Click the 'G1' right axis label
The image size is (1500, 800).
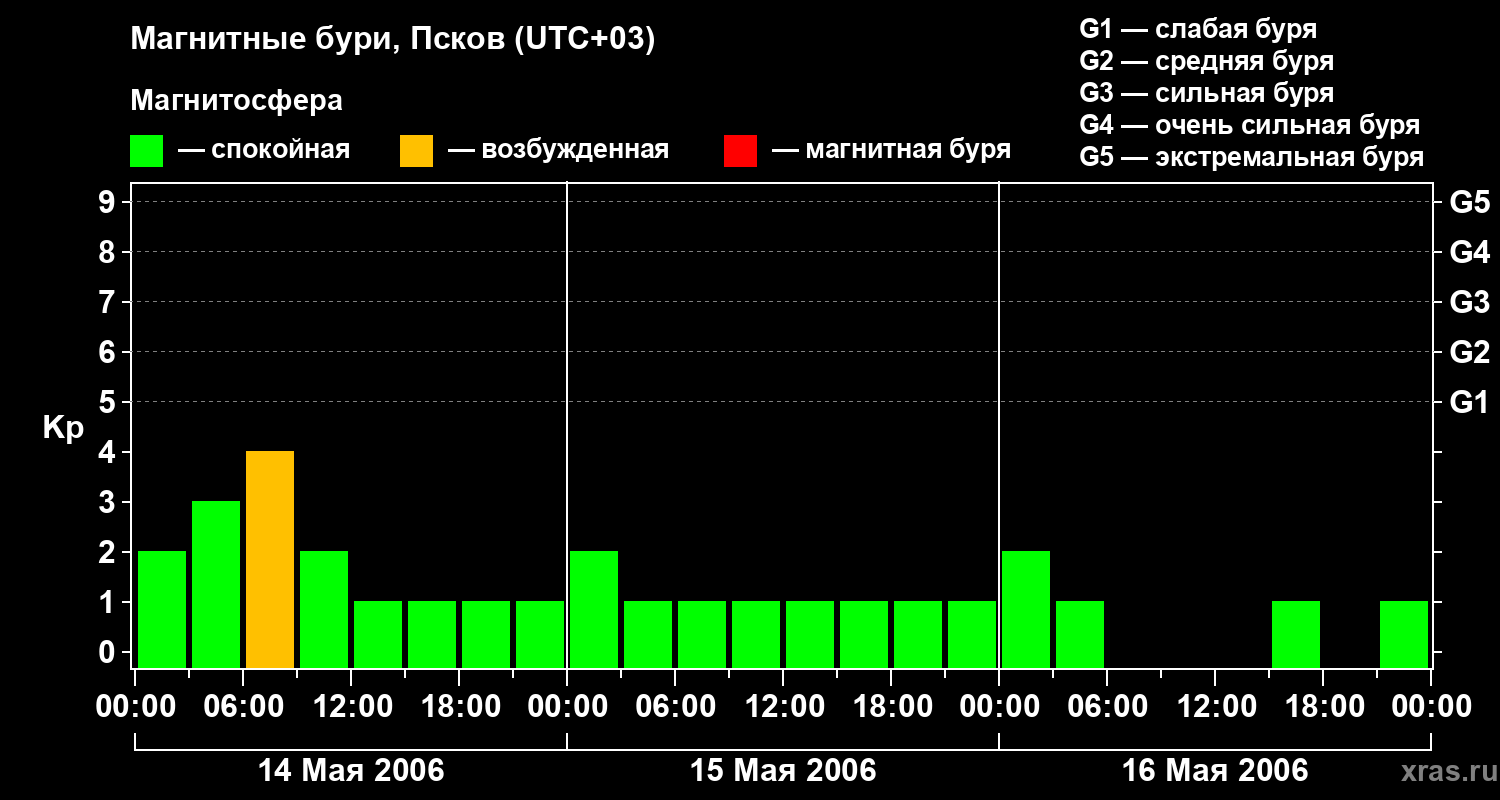[1469, 402]
